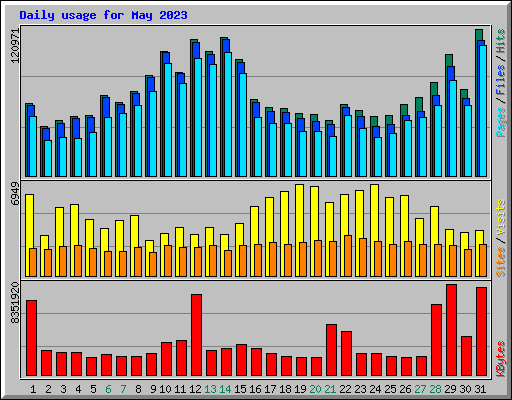This screenshot has width=512, height=400.
Task: Click day 6 on the x-axis
Action: [108, 389]
